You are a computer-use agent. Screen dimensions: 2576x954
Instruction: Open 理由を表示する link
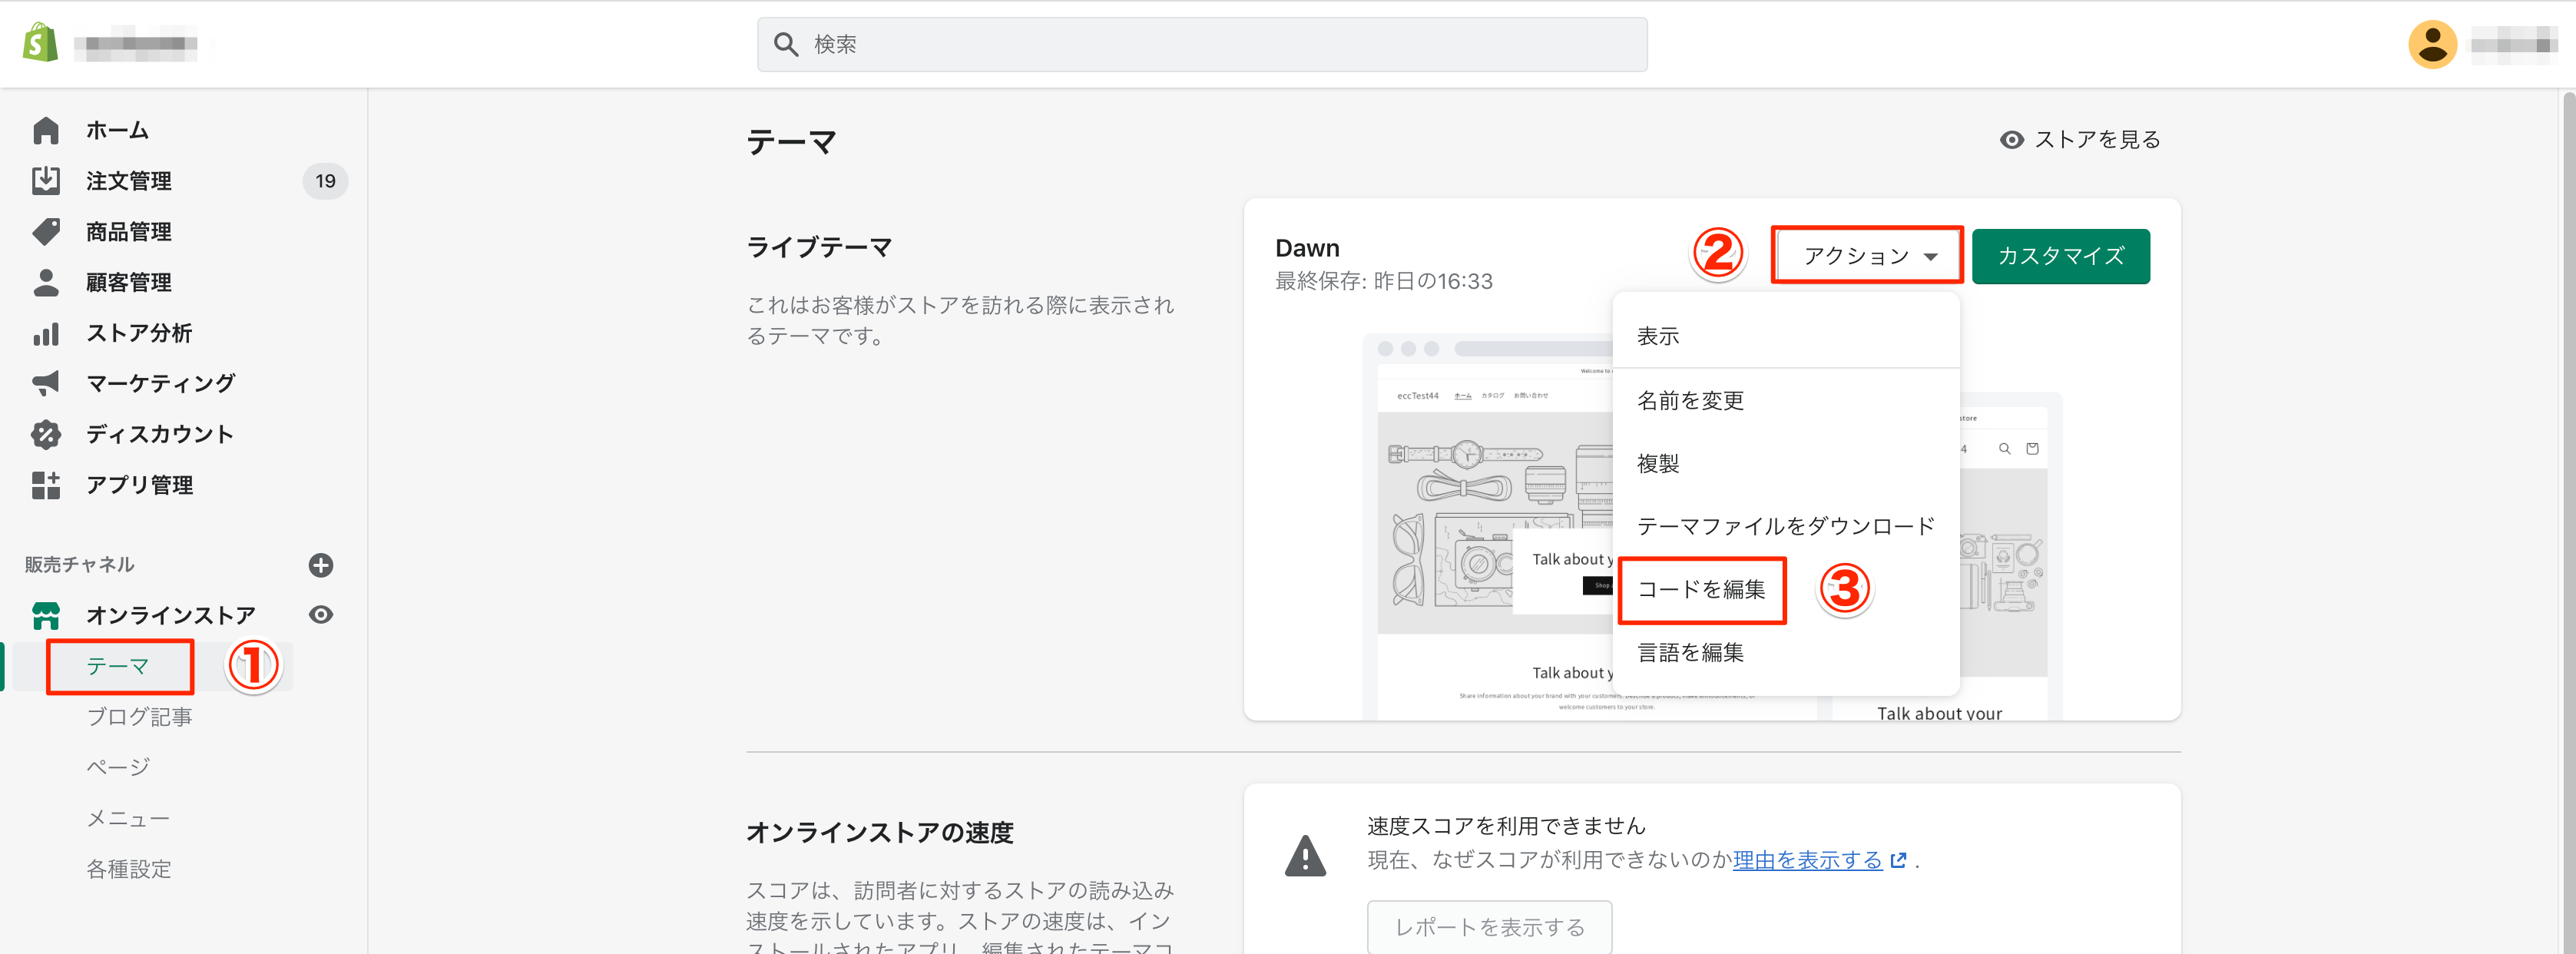pos(1807,860)
